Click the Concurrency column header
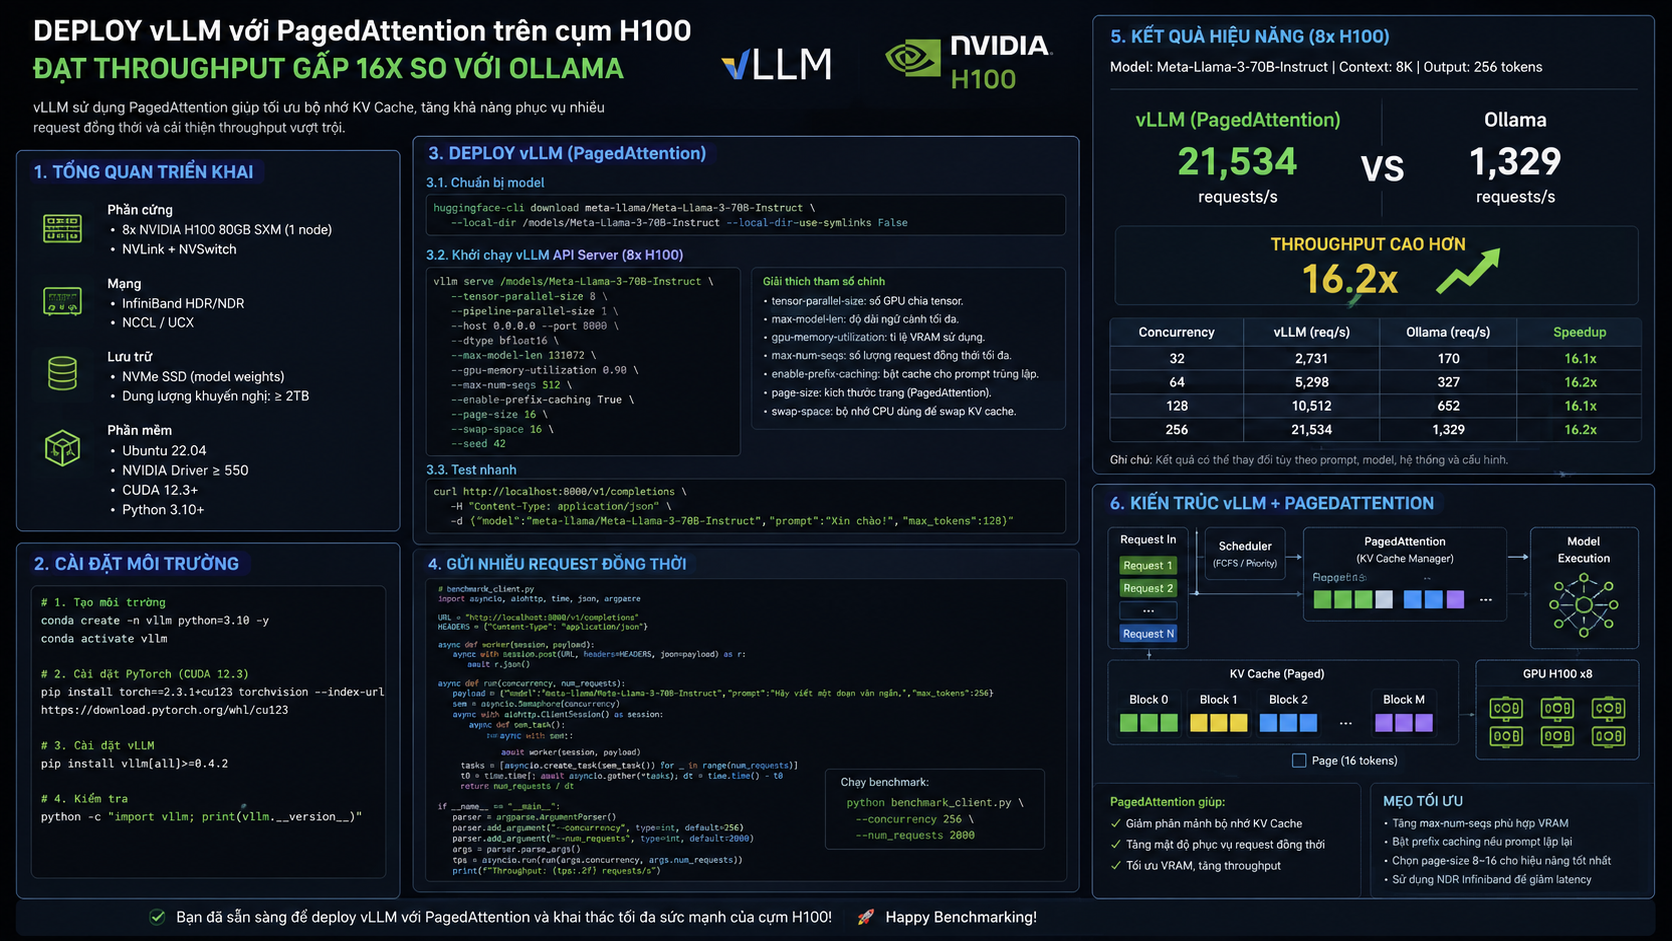Screen dimensions: 1672x941 tap(1176, 332)
